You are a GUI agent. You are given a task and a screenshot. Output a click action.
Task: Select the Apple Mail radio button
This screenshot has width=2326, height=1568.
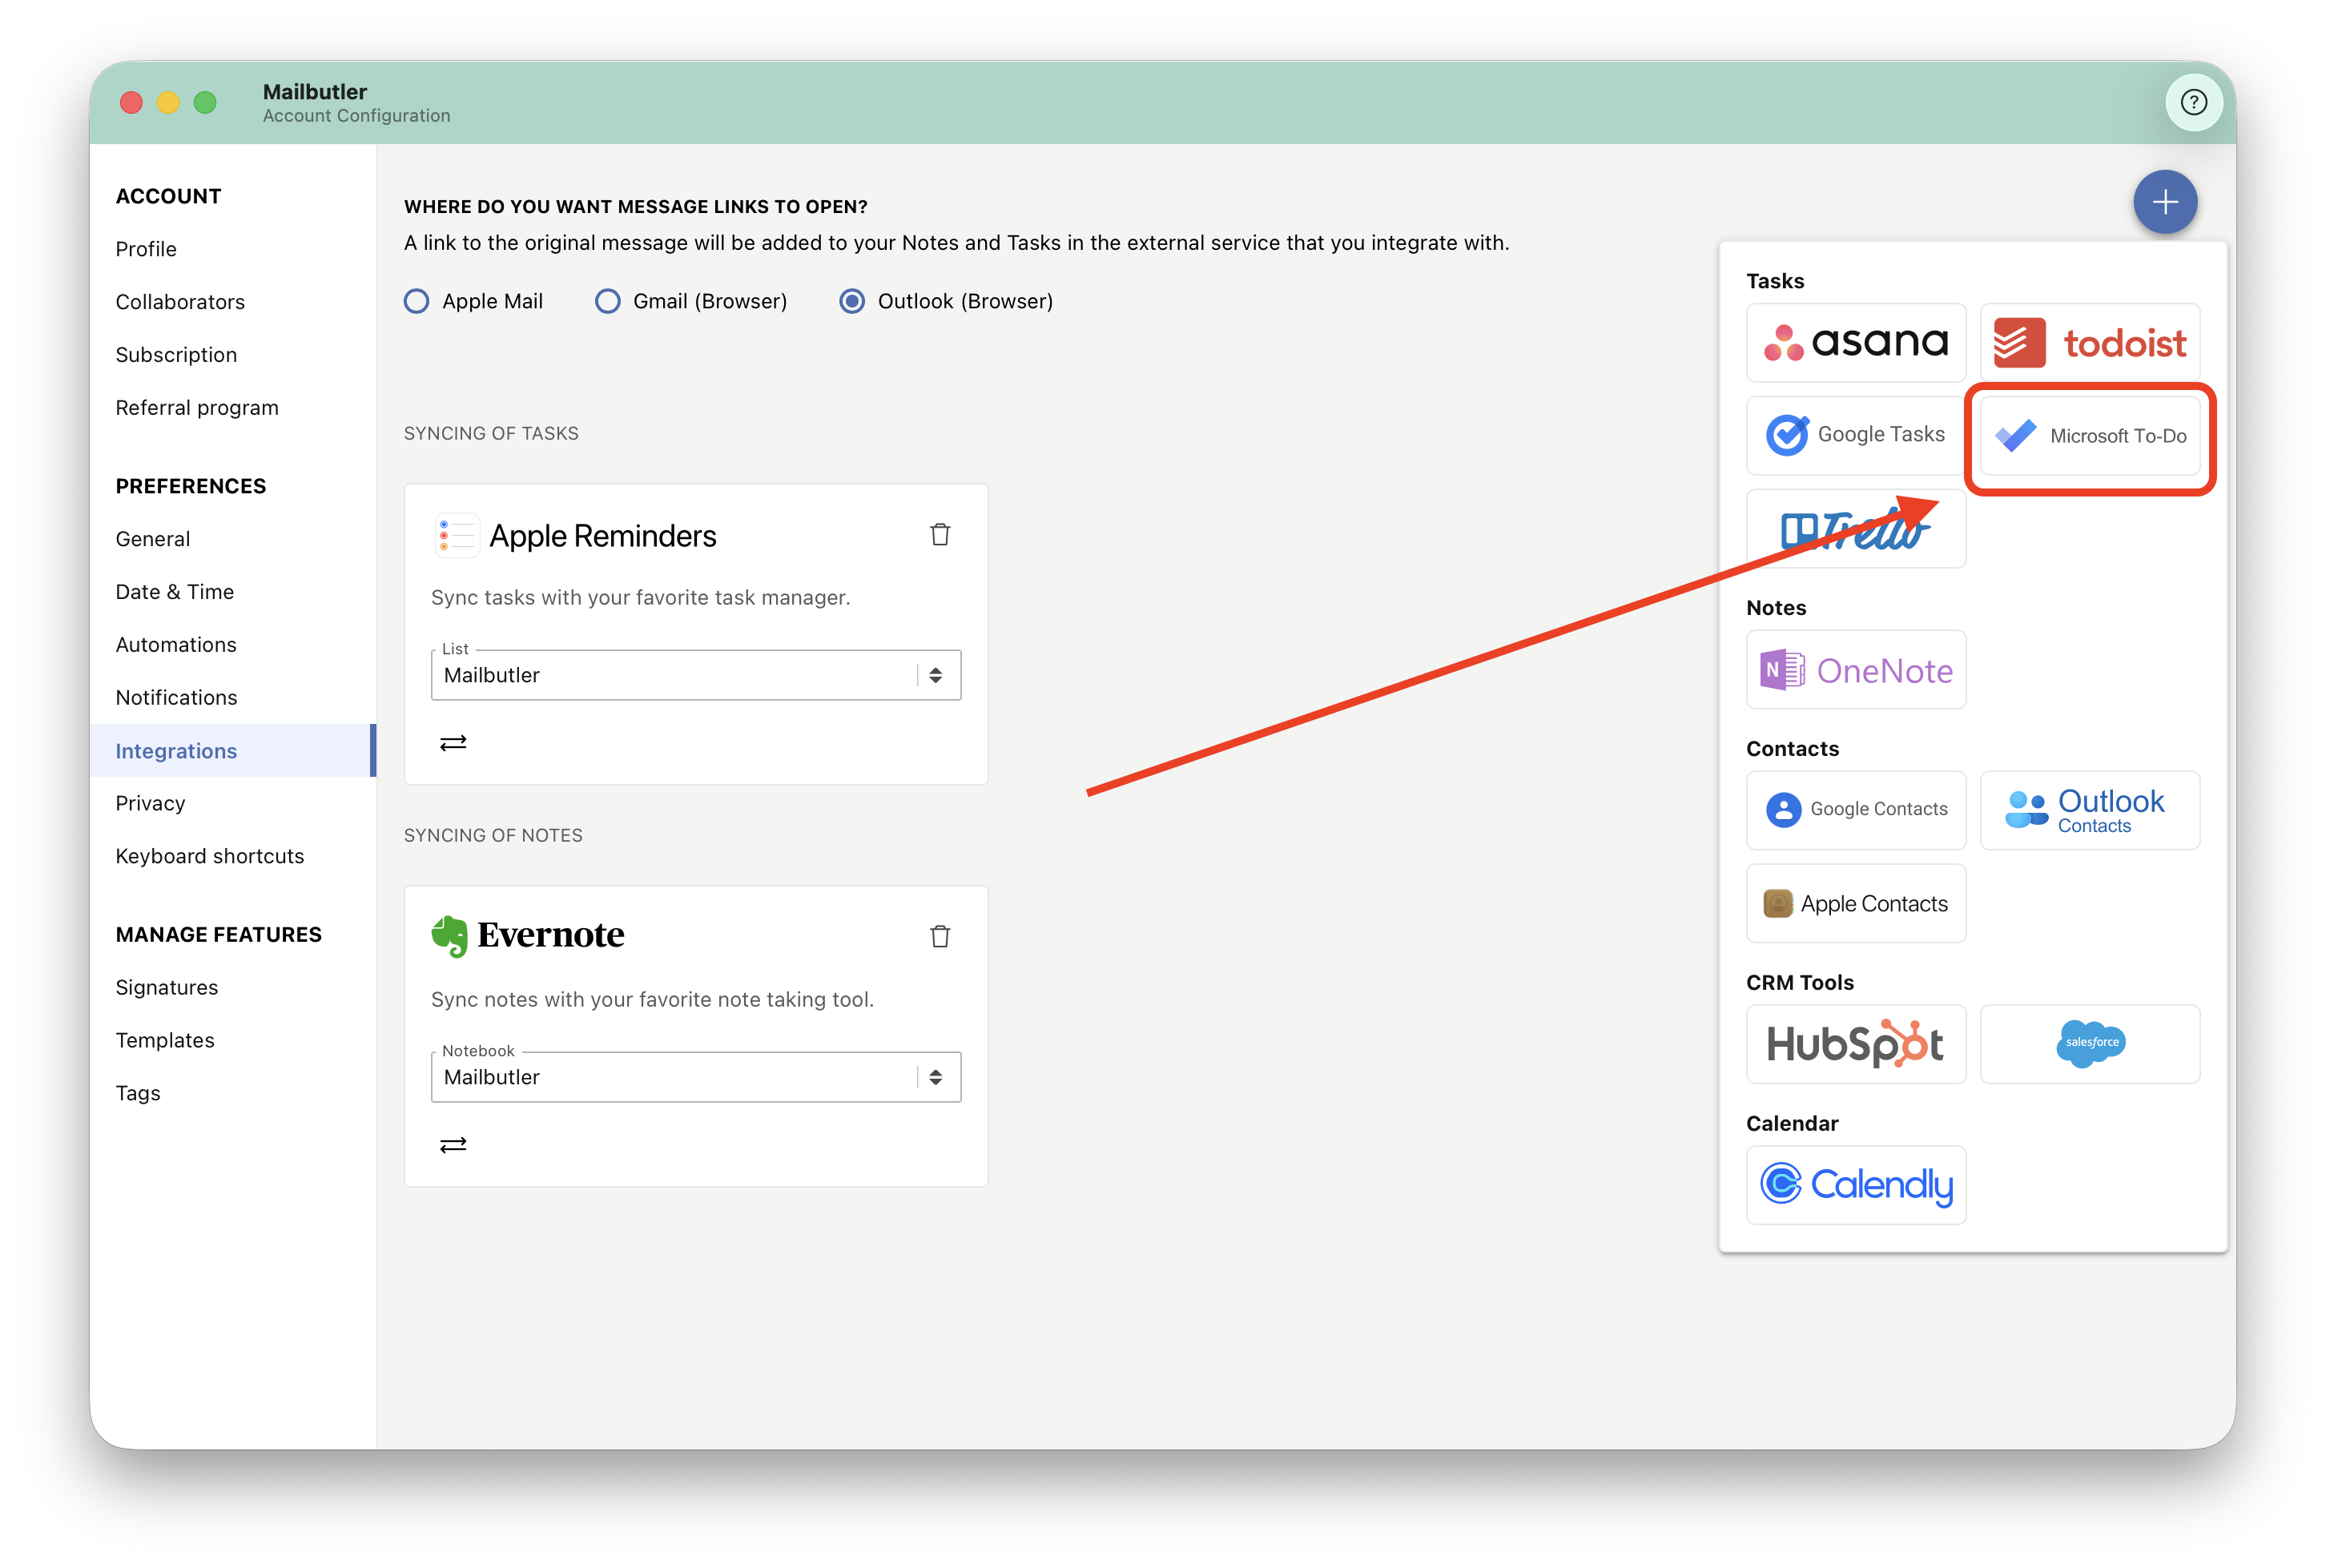[x=416, y=301]
